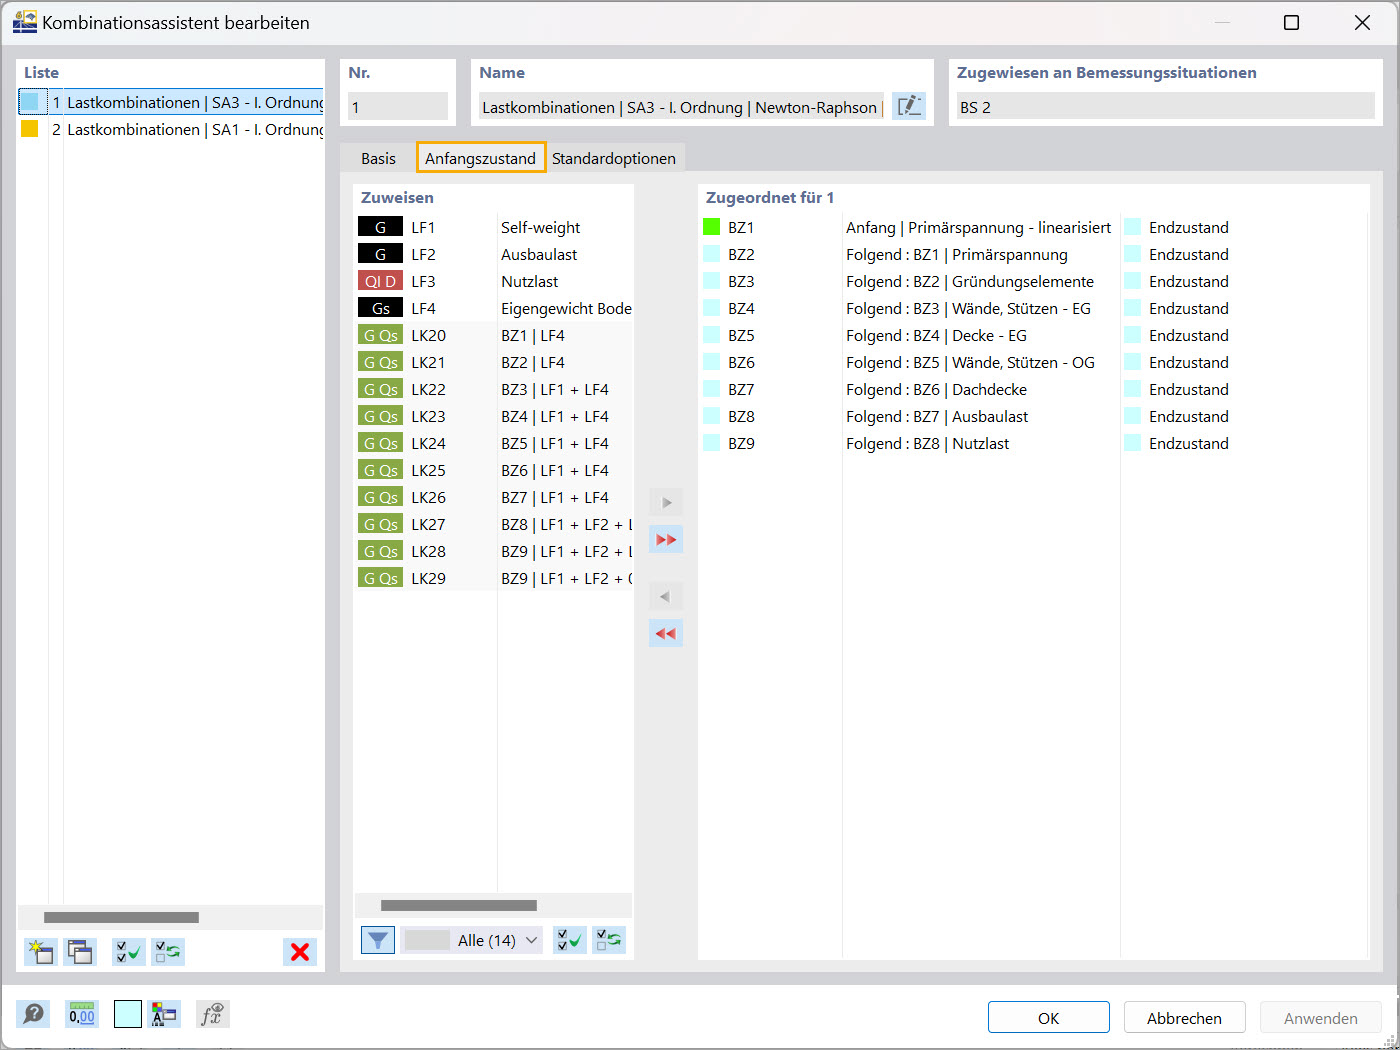Click the G badge of LF2
1400x1050 pixels.
click(x=380, y=254)
